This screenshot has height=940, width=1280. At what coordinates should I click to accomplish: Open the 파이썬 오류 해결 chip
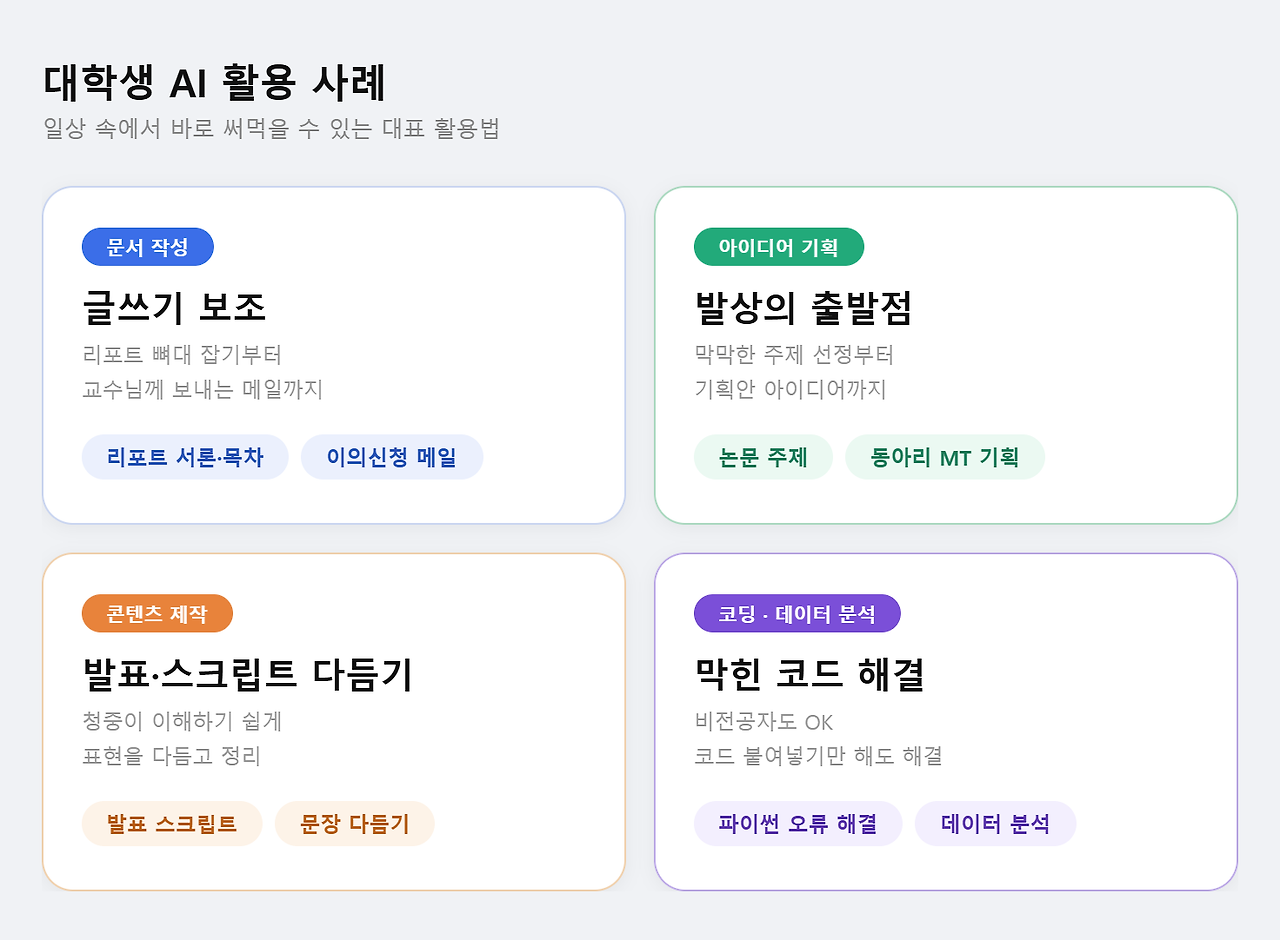[x=798, y=824]
